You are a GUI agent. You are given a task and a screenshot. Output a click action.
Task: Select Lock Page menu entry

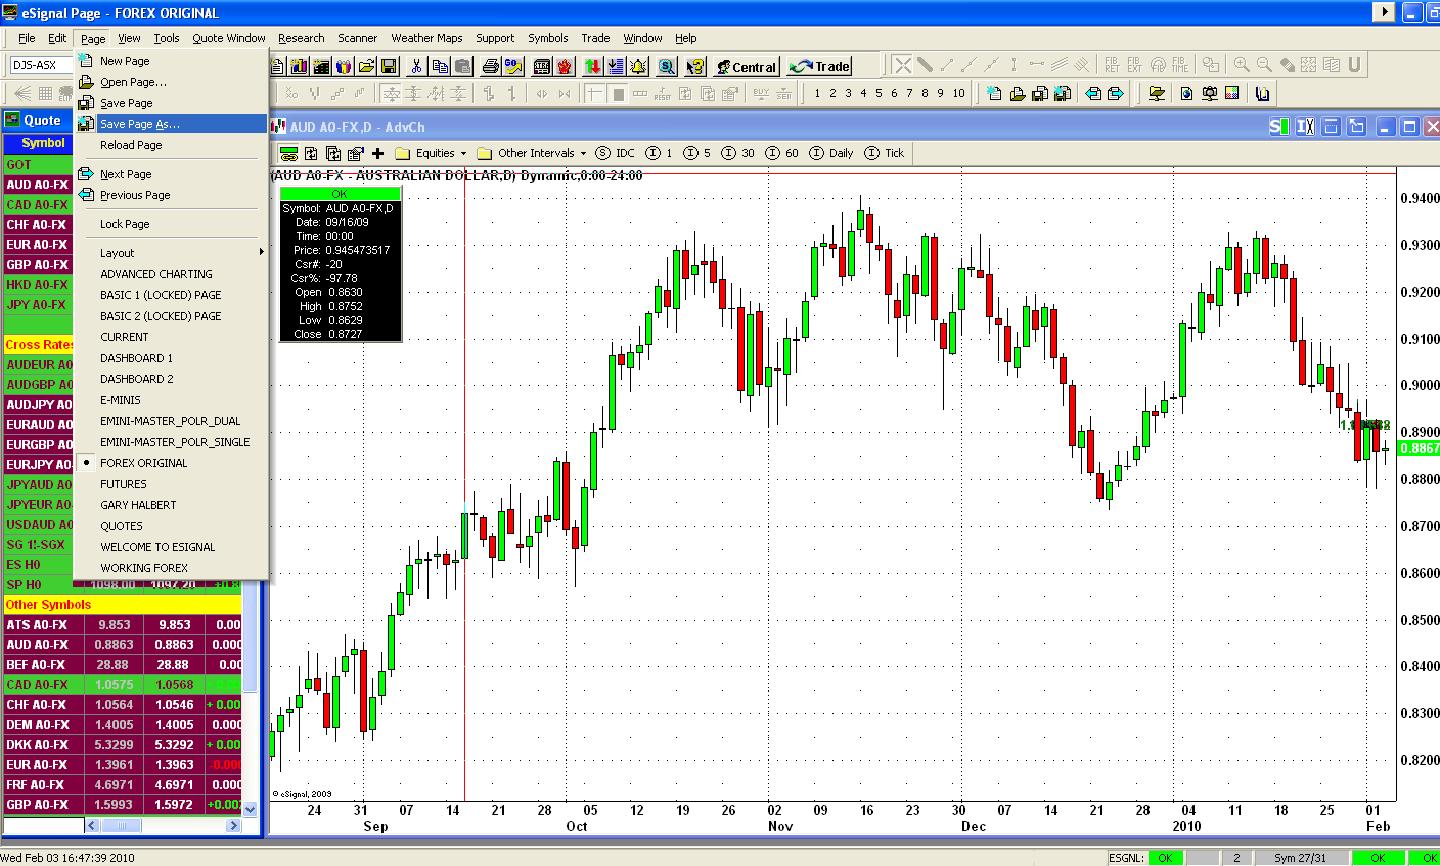170,224
